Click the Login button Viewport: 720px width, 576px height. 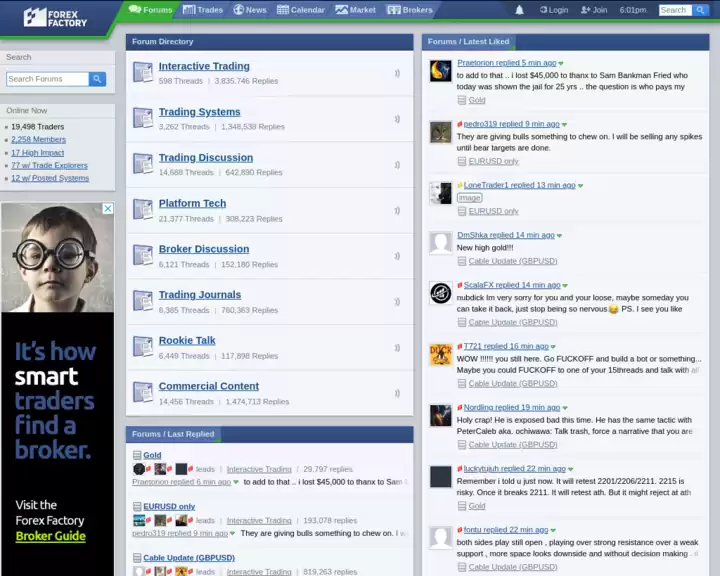pyautogui.click(x=554, y=10)
